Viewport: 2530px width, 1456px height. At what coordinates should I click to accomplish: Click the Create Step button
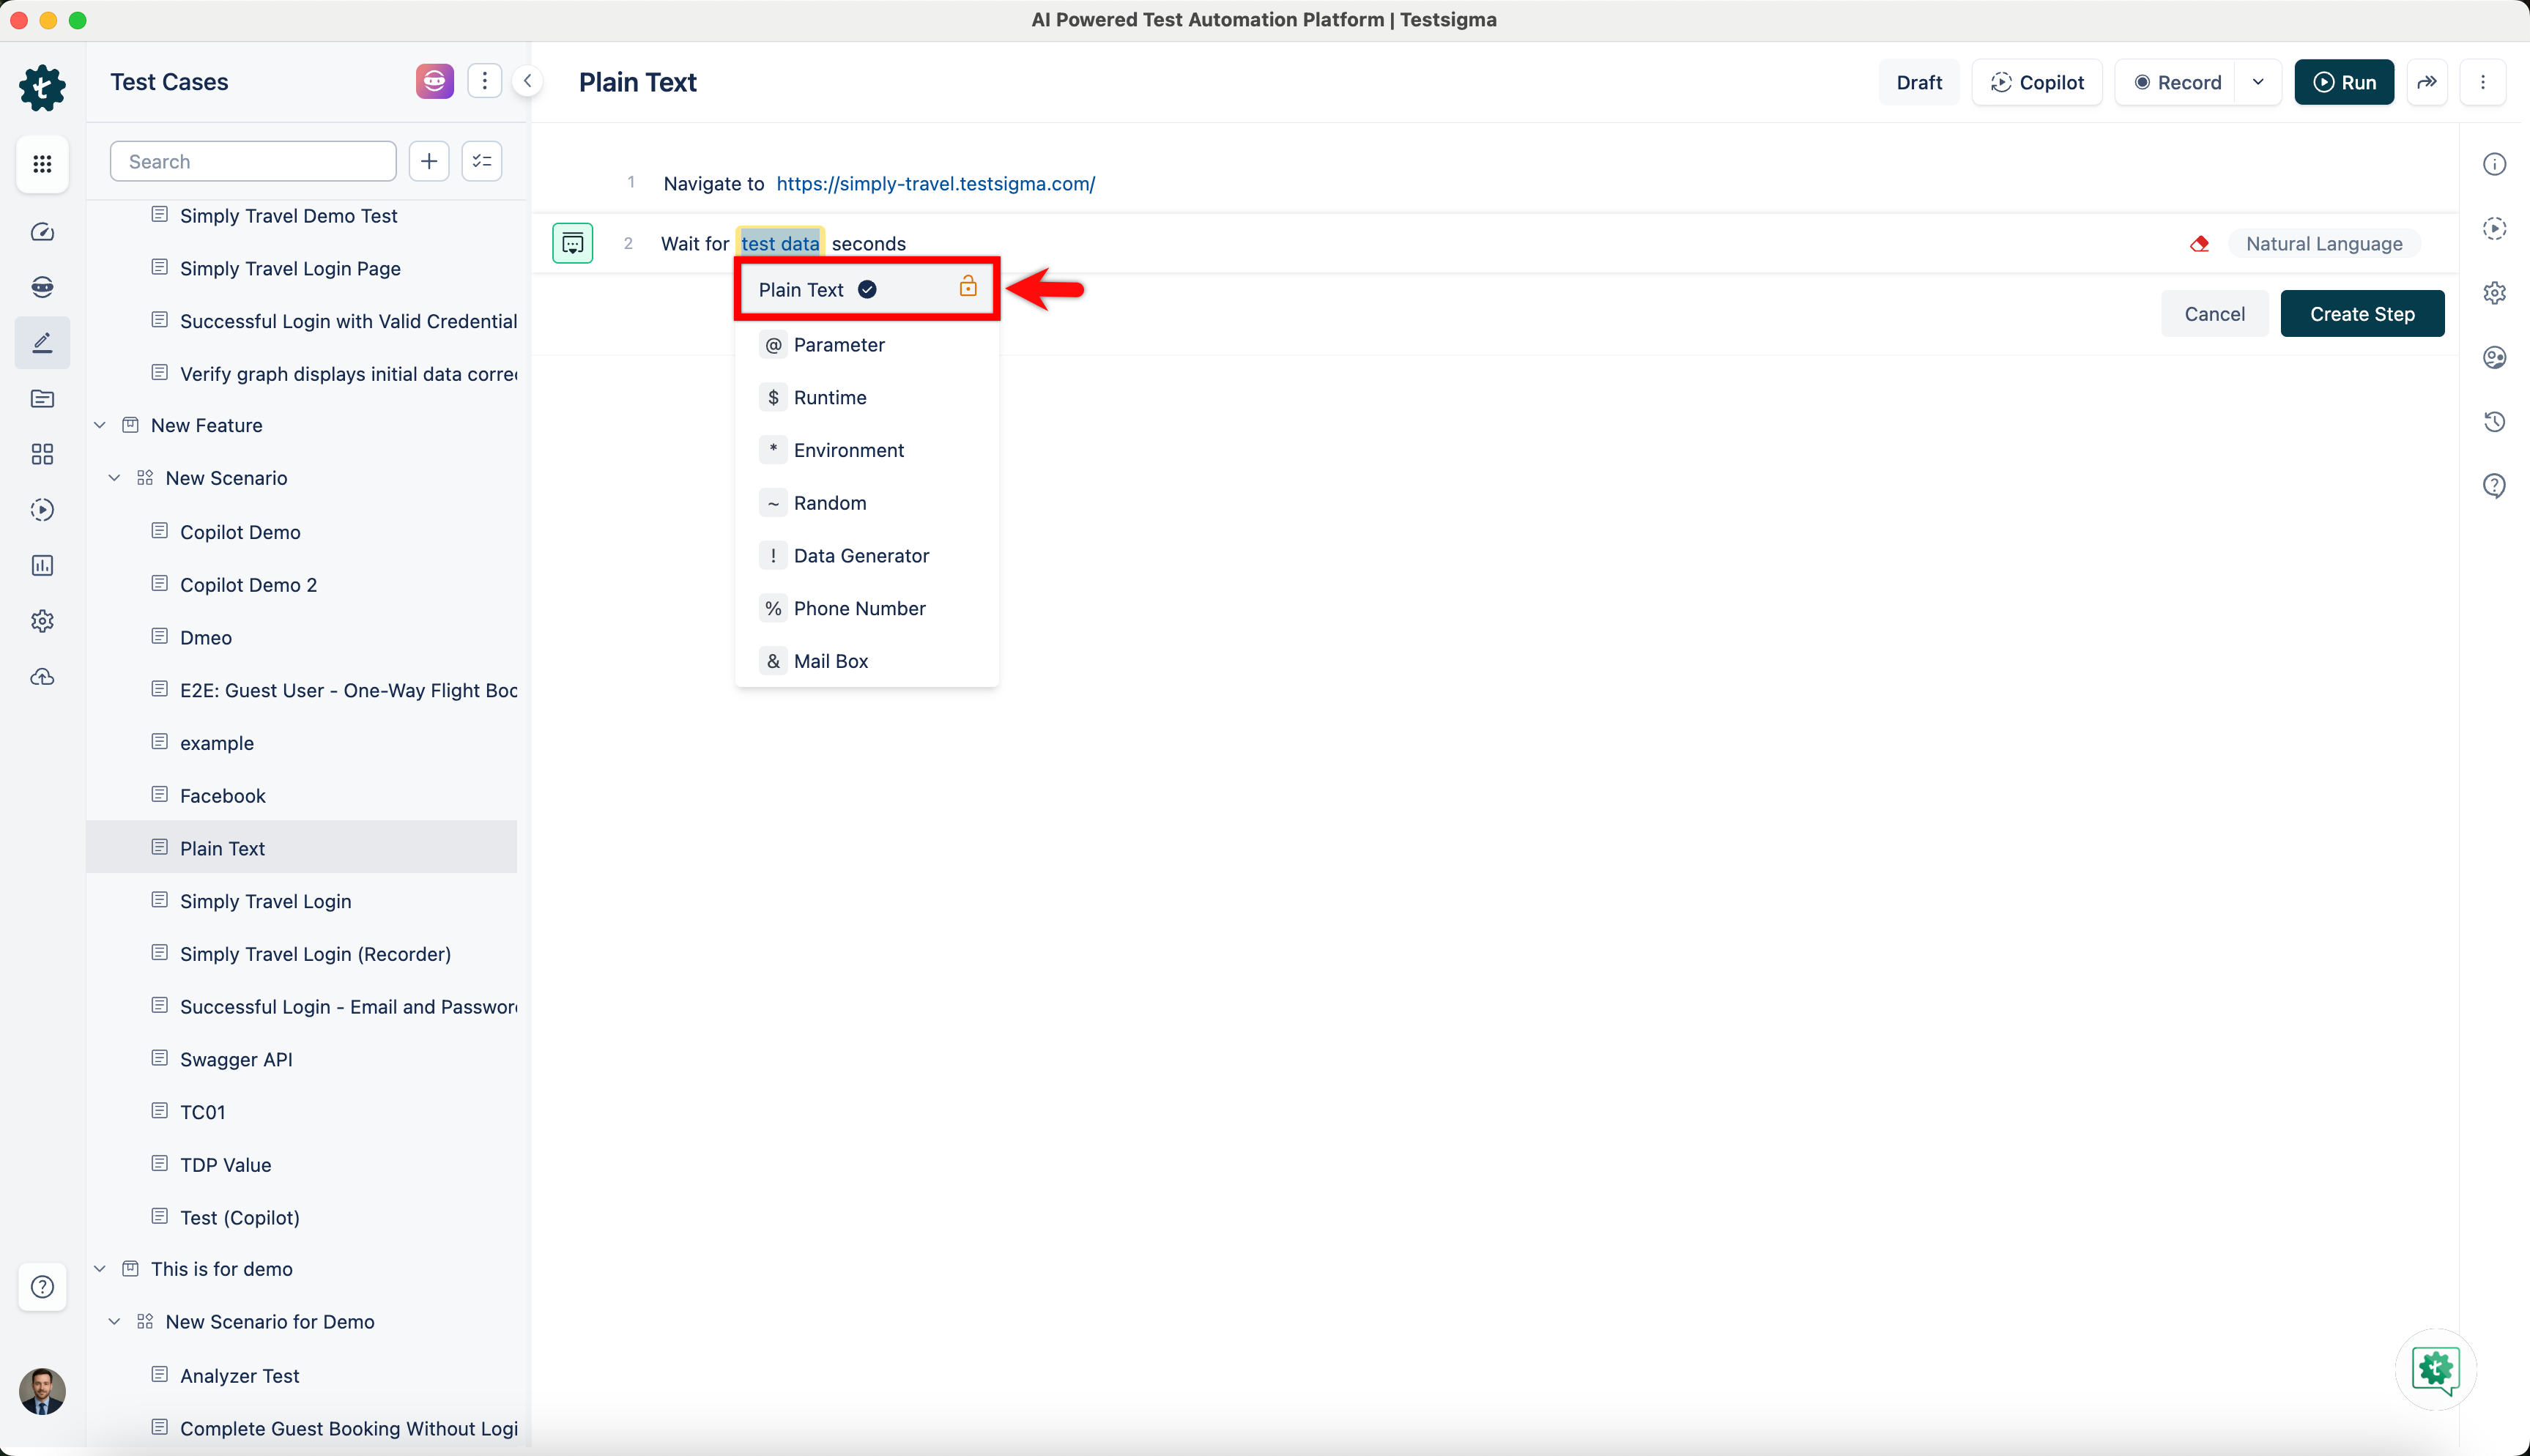tap(2362, 313)
